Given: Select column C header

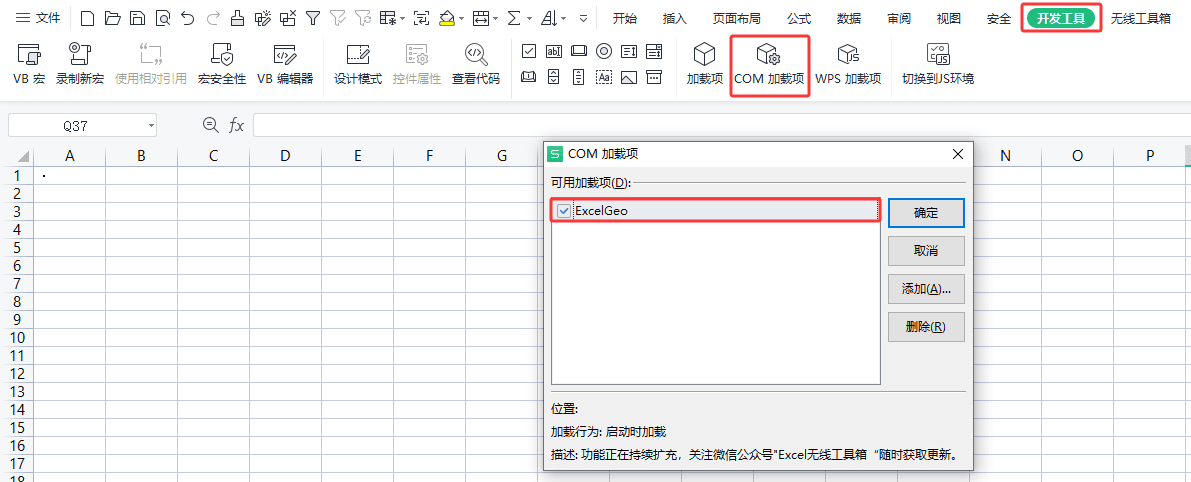Looking at the screenshot, I should pos(213,156).
